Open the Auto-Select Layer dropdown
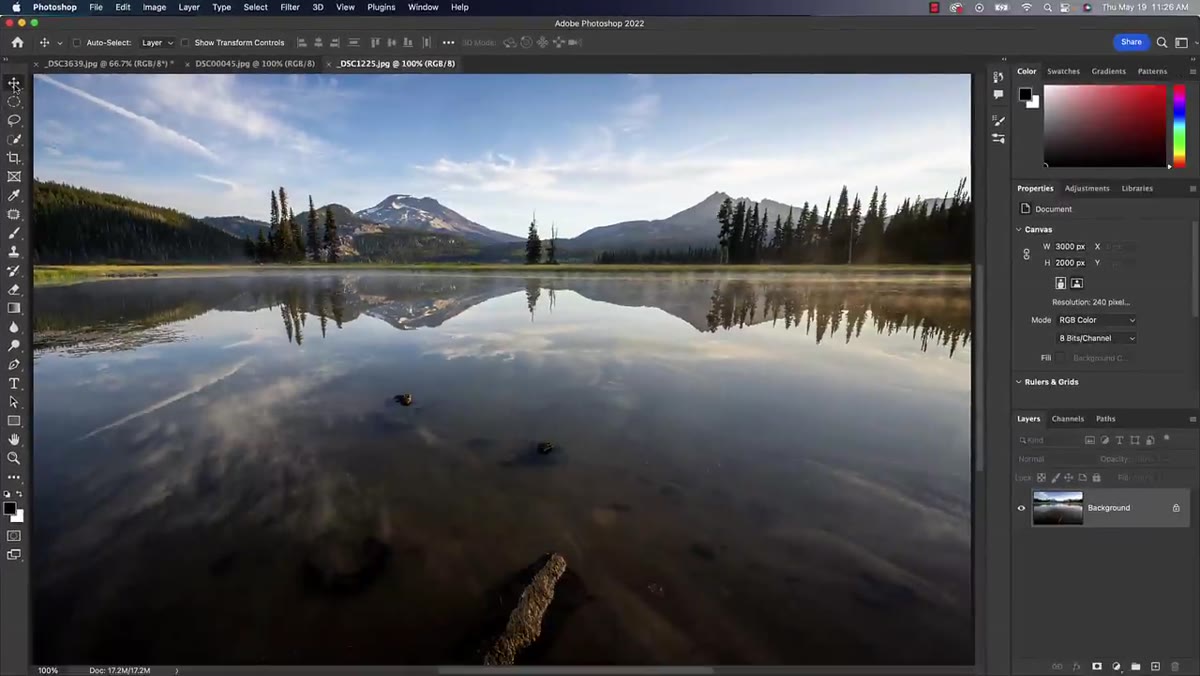1200x676 pixels. [x=157, y=43]
